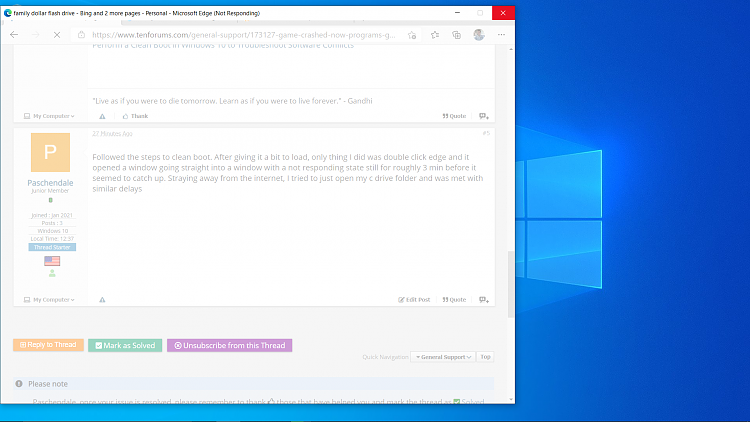
Task: Click the page's vertical scrollbar thumb
Action: pyautogui.click(x=511, y=283)
